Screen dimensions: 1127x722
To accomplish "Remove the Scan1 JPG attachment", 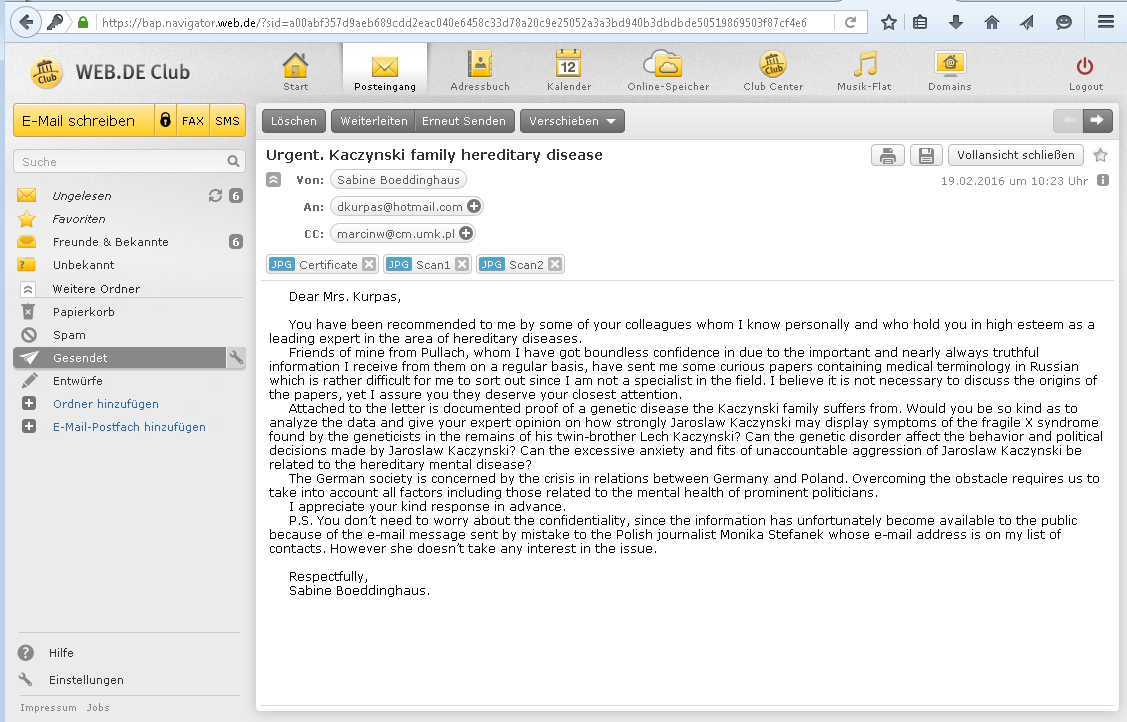I will coord(461,265).
